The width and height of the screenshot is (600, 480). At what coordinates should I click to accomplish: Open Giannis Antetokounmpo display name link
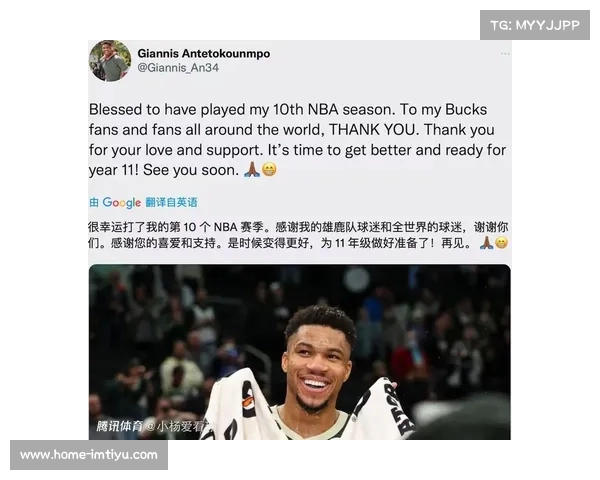[204, 54]
